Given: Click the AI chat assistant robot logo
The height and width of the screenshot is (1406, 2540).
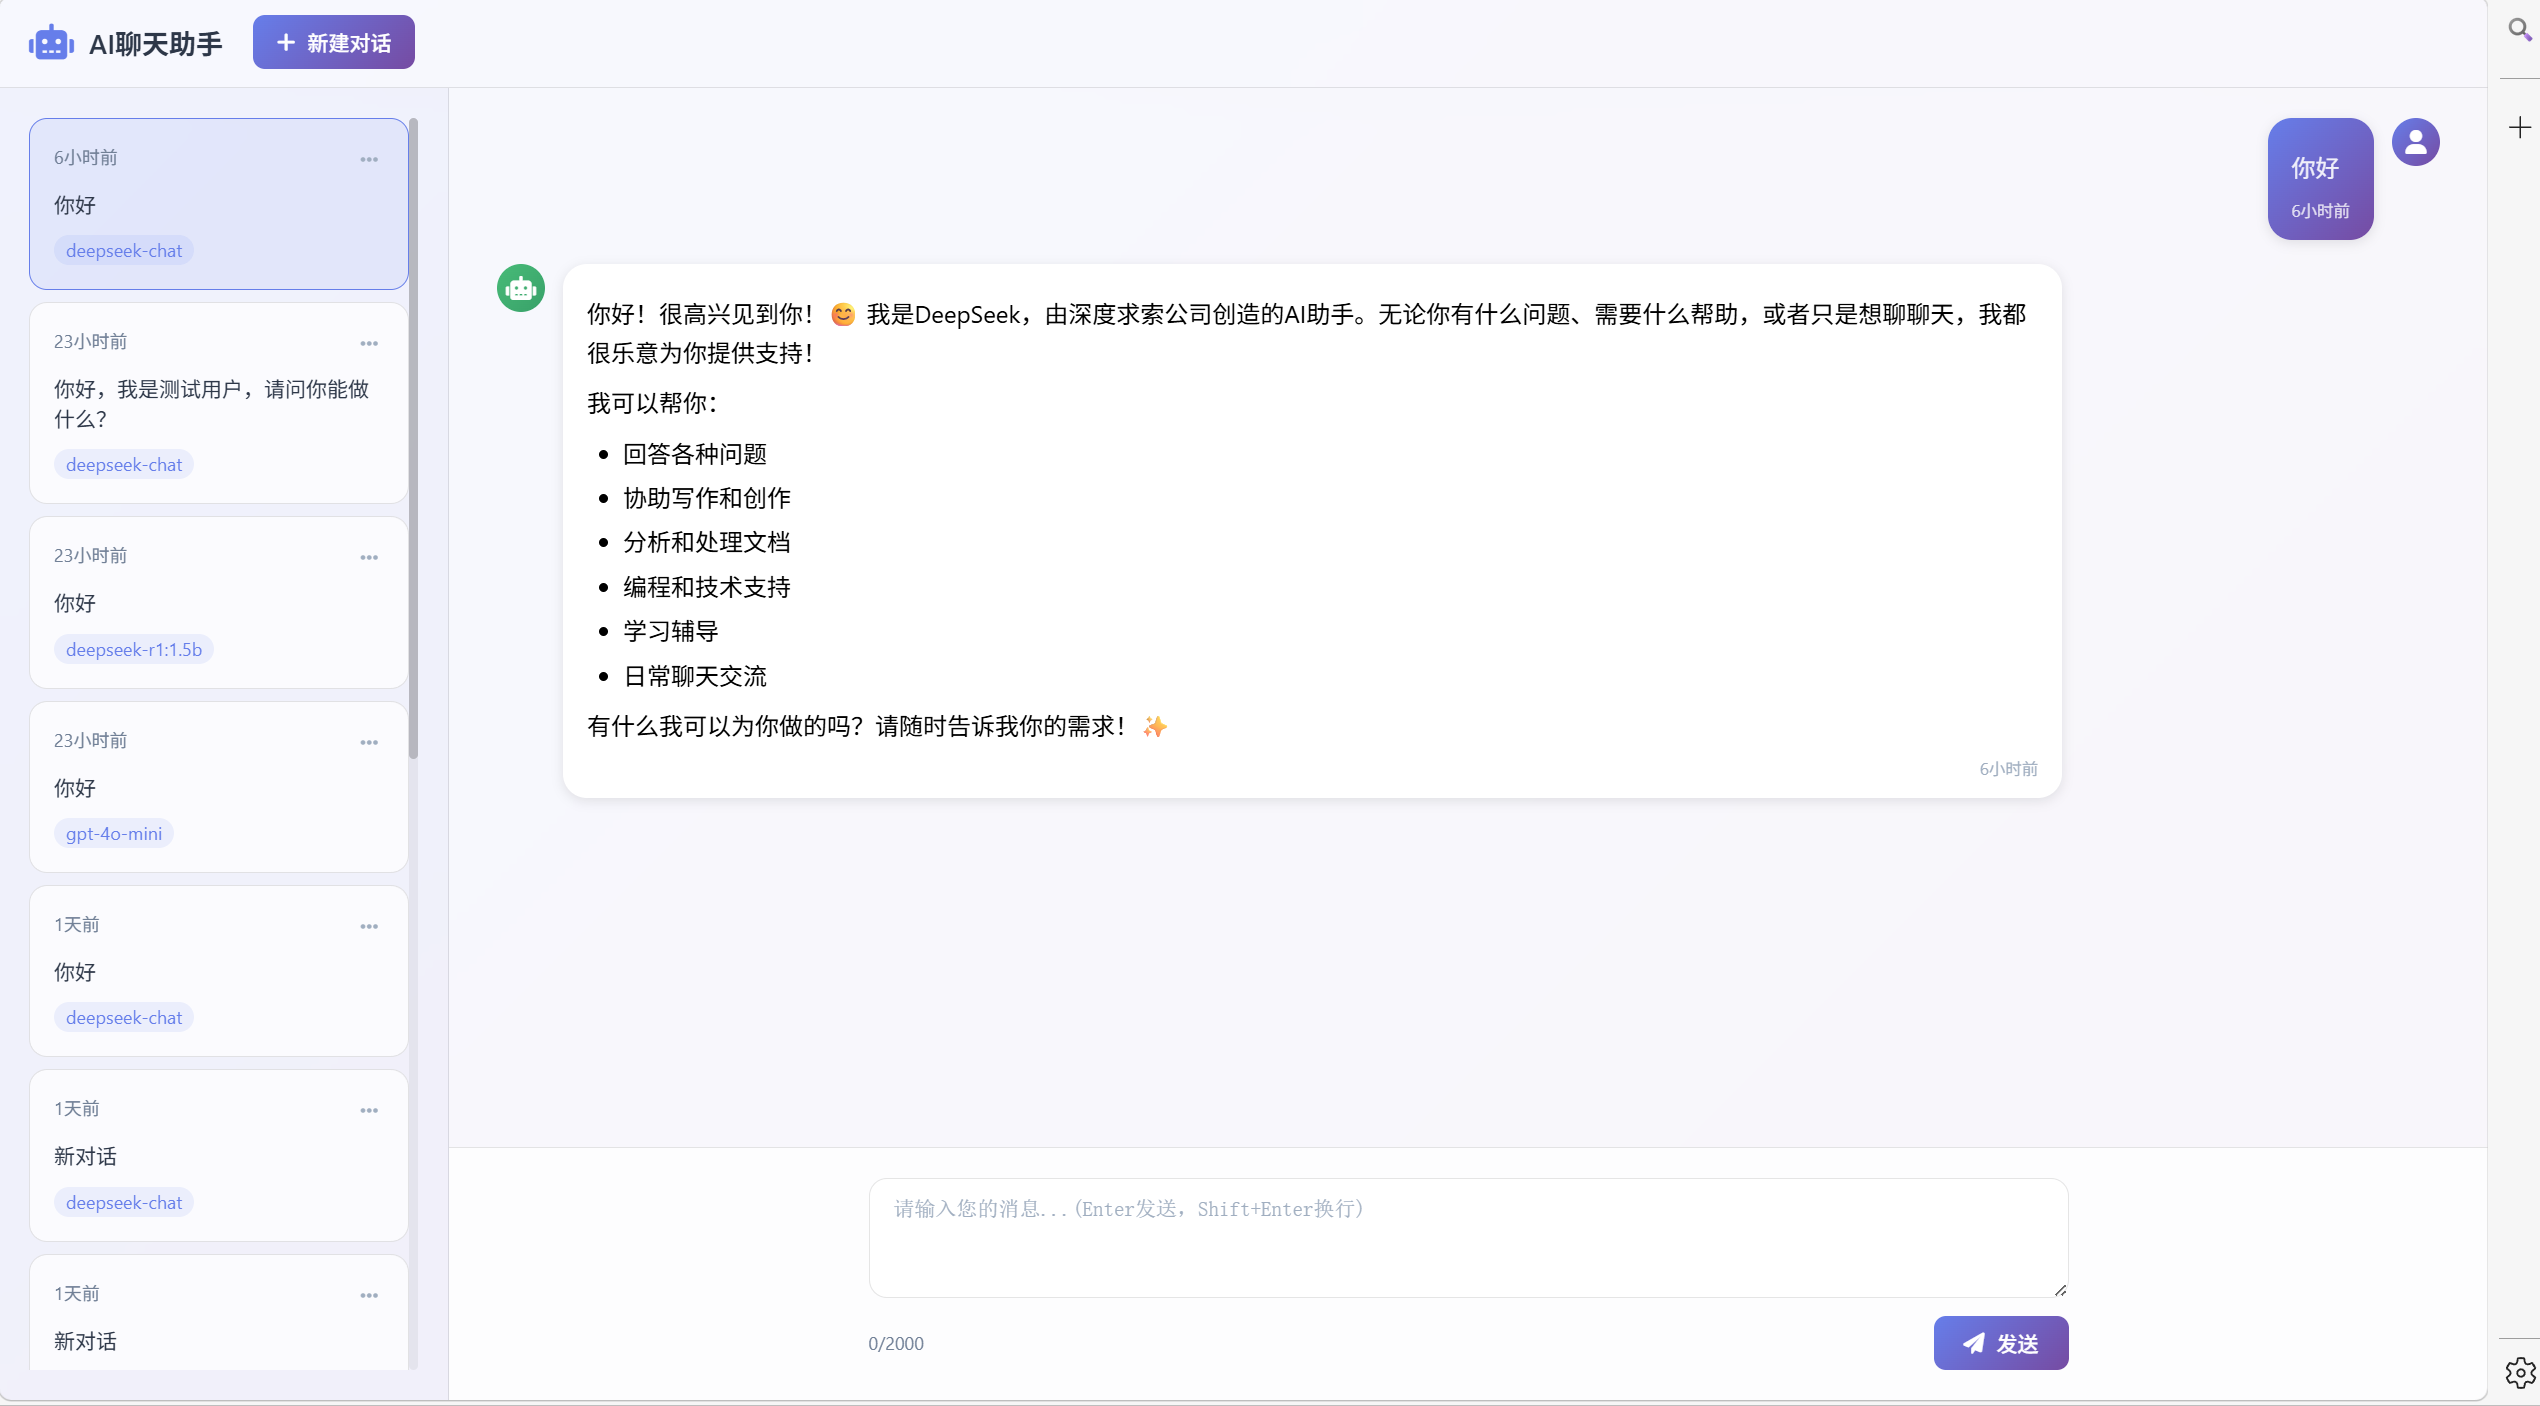Looking at the screenshot, I should click(51, 43).
